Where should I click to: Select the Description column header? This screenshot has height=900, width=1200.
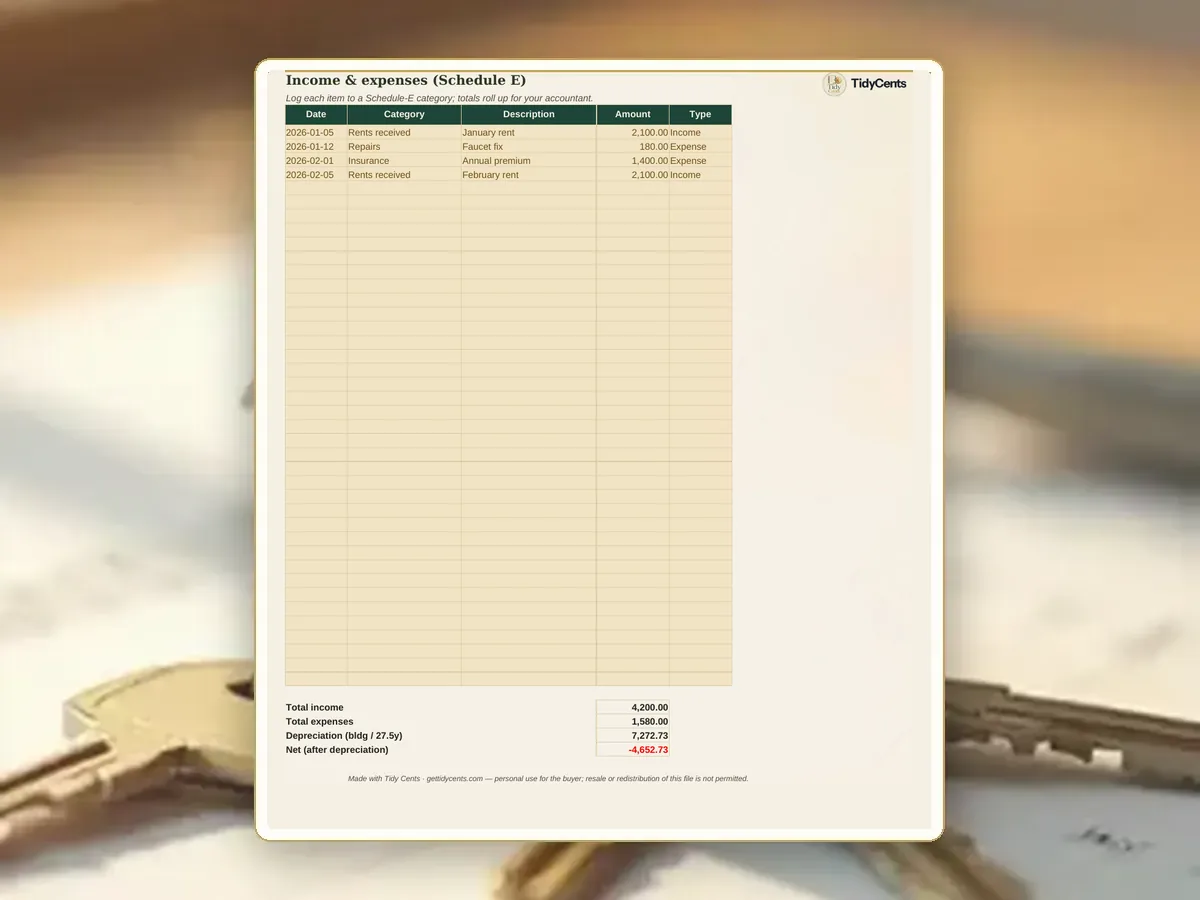529,115
